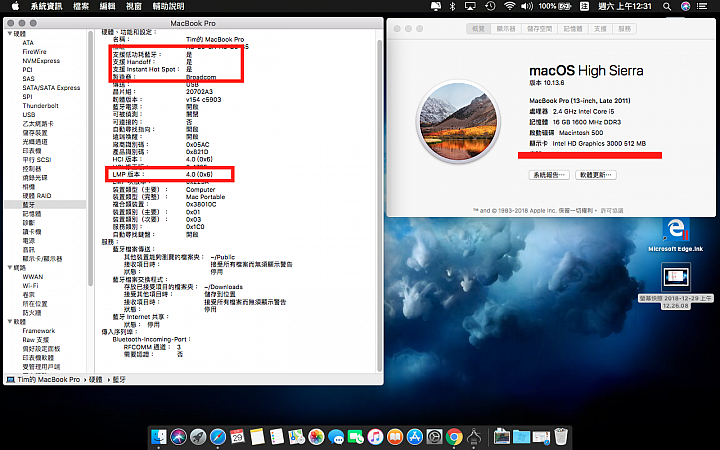The width and height of the screenshot is (720, 450).
Task: Switch to 概覽 tab in About window
Action: (x=478, y=28)
